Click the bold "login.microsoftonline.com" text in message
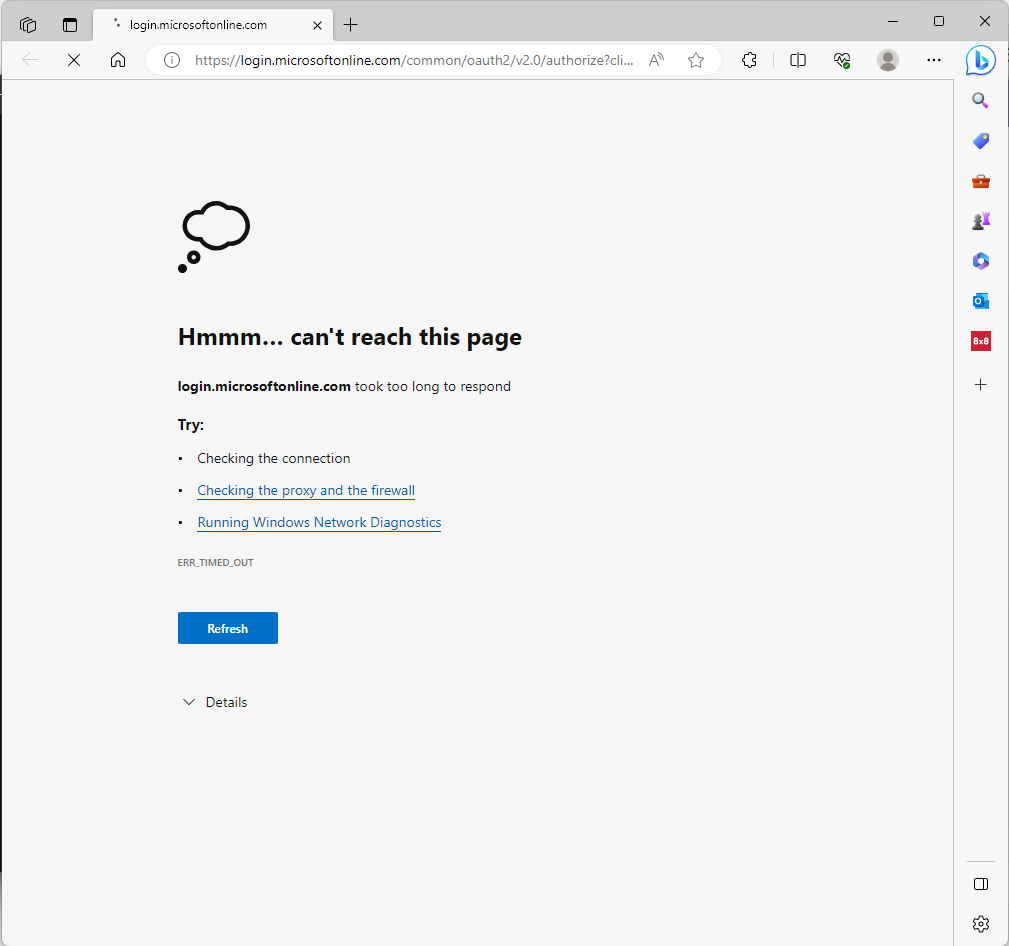 pos(264,386)
